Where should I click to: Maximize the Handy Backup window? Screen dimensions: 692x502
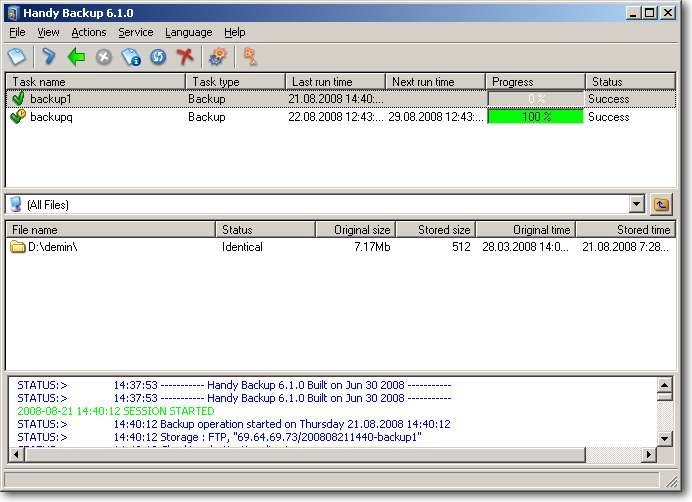[x=650, y=13]
